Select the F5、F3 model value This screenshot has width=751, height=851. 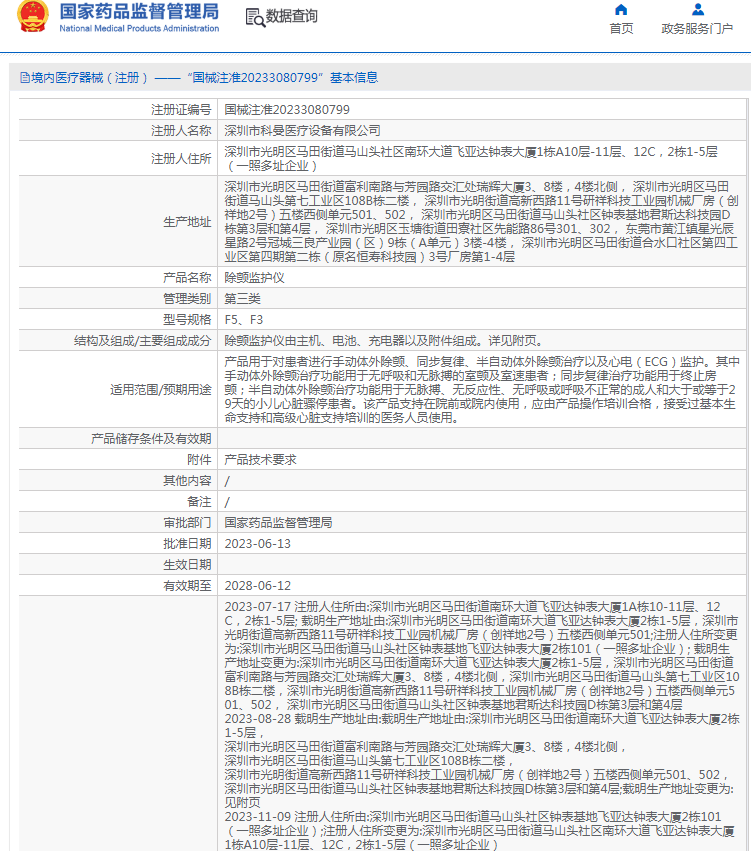(x=244, y=320)
